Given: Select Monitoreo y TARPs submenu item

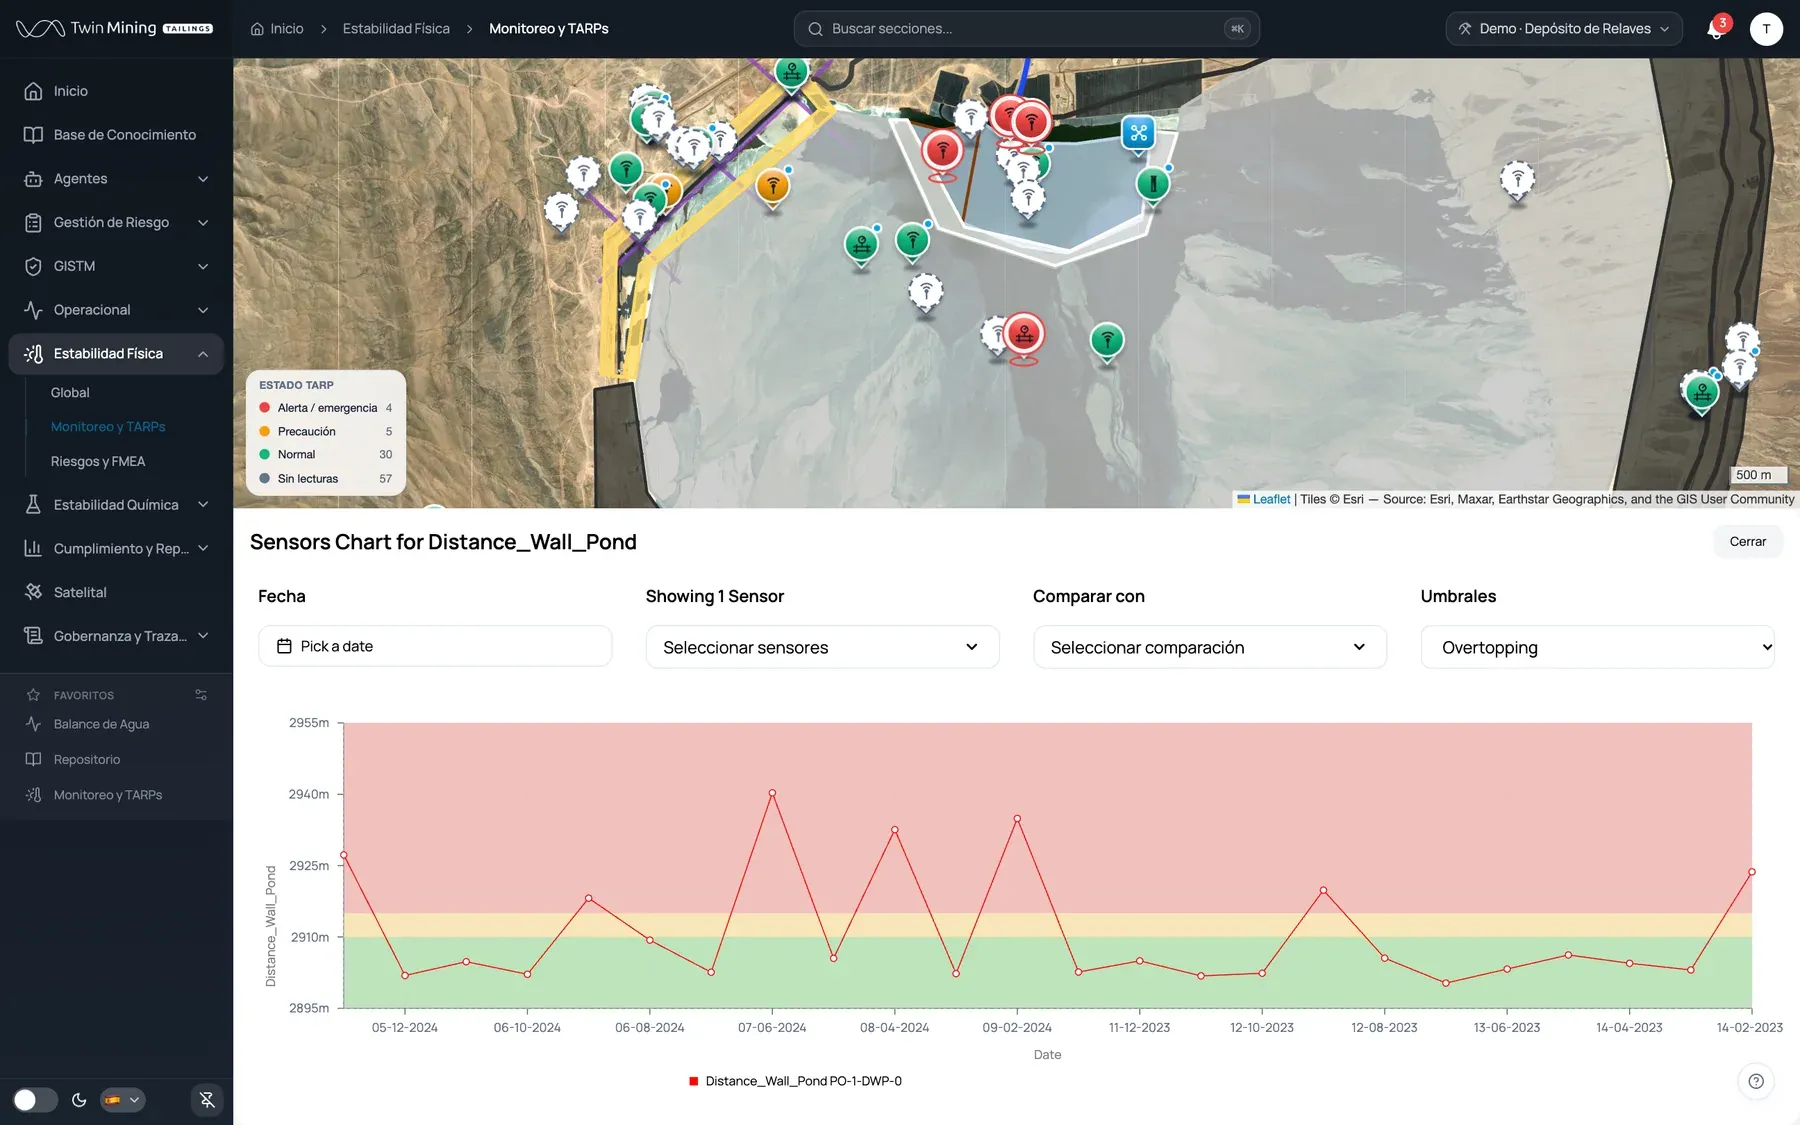Looking at the screenshot, I should pos(108,427).
